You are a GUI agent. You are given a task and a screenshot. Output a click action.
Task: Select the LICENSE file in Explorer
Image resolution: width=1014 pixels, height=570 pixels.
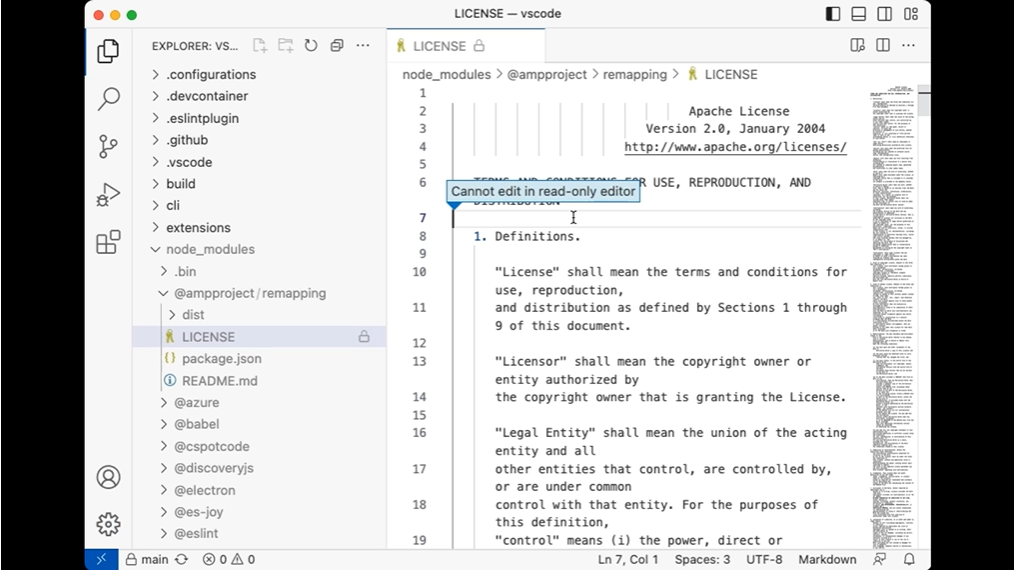pyautogui.click(x=259, y=336)
